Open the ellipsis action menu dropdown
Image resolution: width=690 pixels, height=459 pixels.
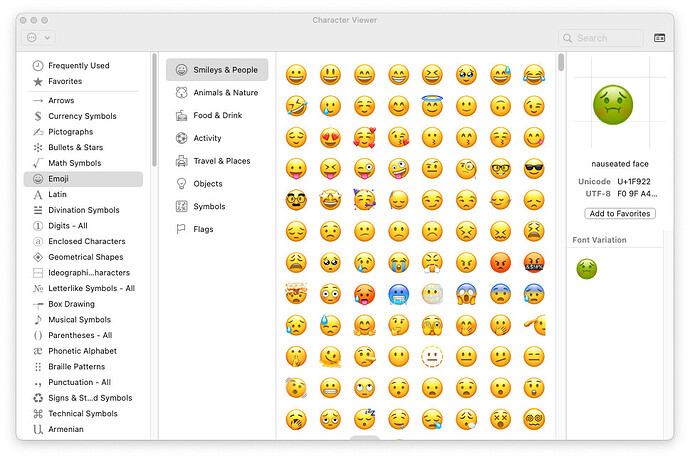pos(40,38)
